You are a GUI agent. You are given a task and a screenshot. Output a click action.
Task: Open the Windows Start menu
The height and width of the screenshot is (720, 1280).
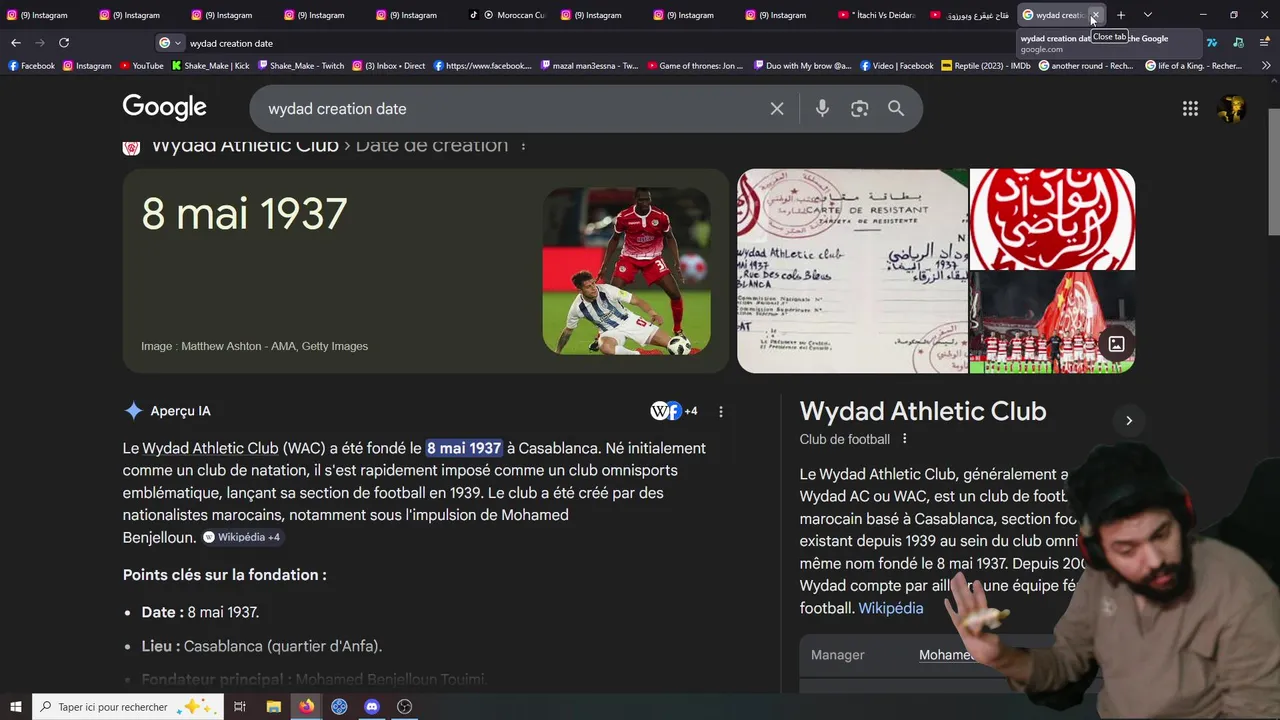[x=15, y=706]
